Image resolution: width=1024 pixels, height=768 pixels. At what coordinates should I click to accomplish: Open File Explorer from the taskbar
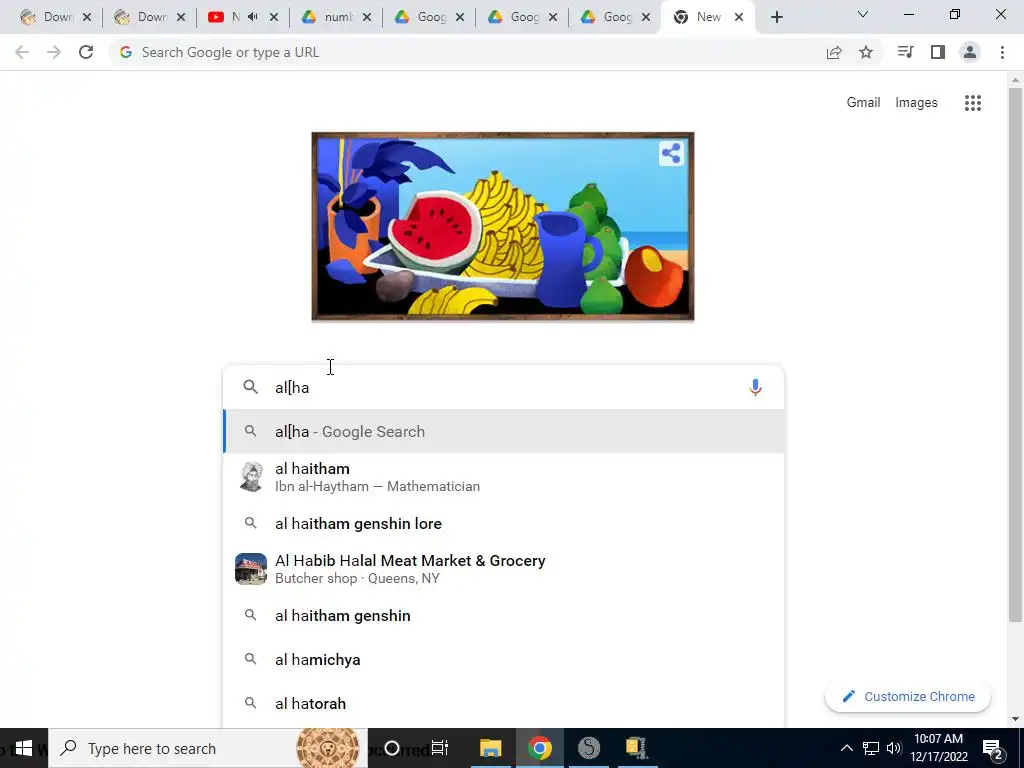(490, 748)
